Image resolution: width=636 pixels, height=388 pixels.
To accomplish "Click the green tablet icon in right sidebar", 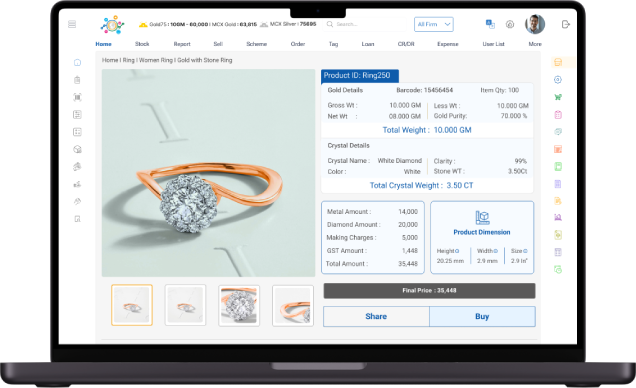I will coord(558,167).
